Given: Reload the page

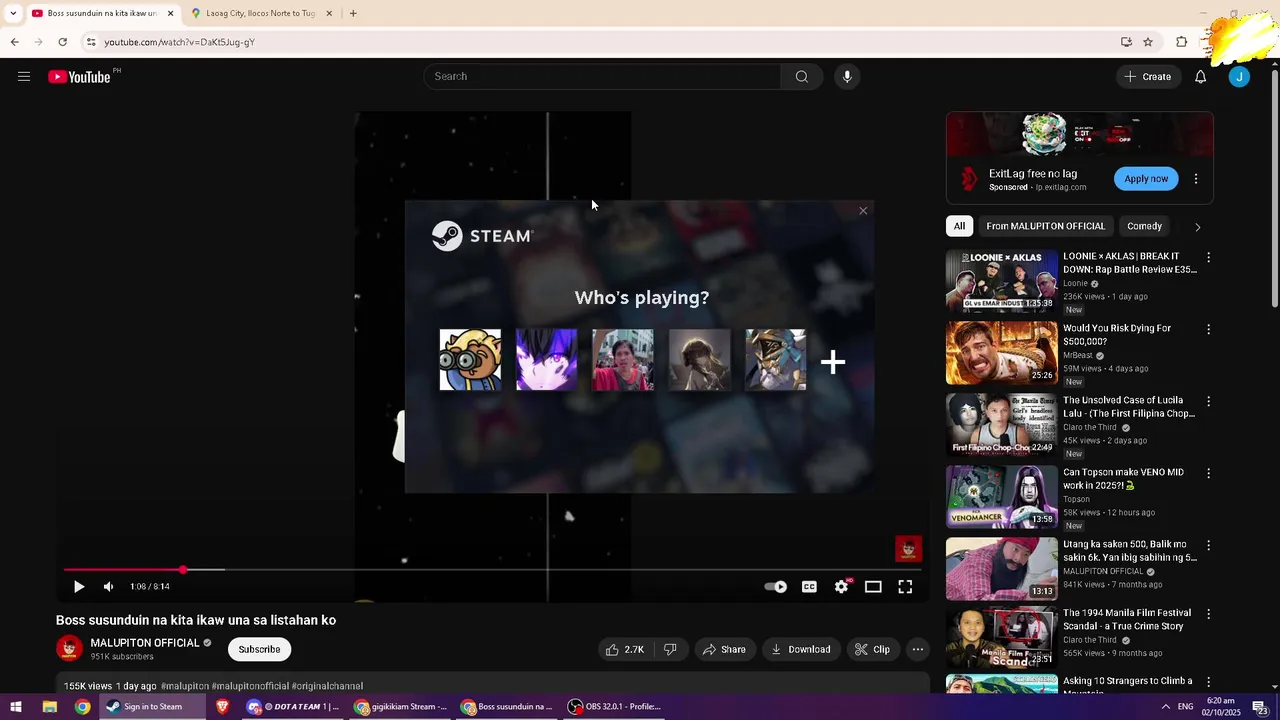Looking at the screenshot, I should click(x=62, y=42).
